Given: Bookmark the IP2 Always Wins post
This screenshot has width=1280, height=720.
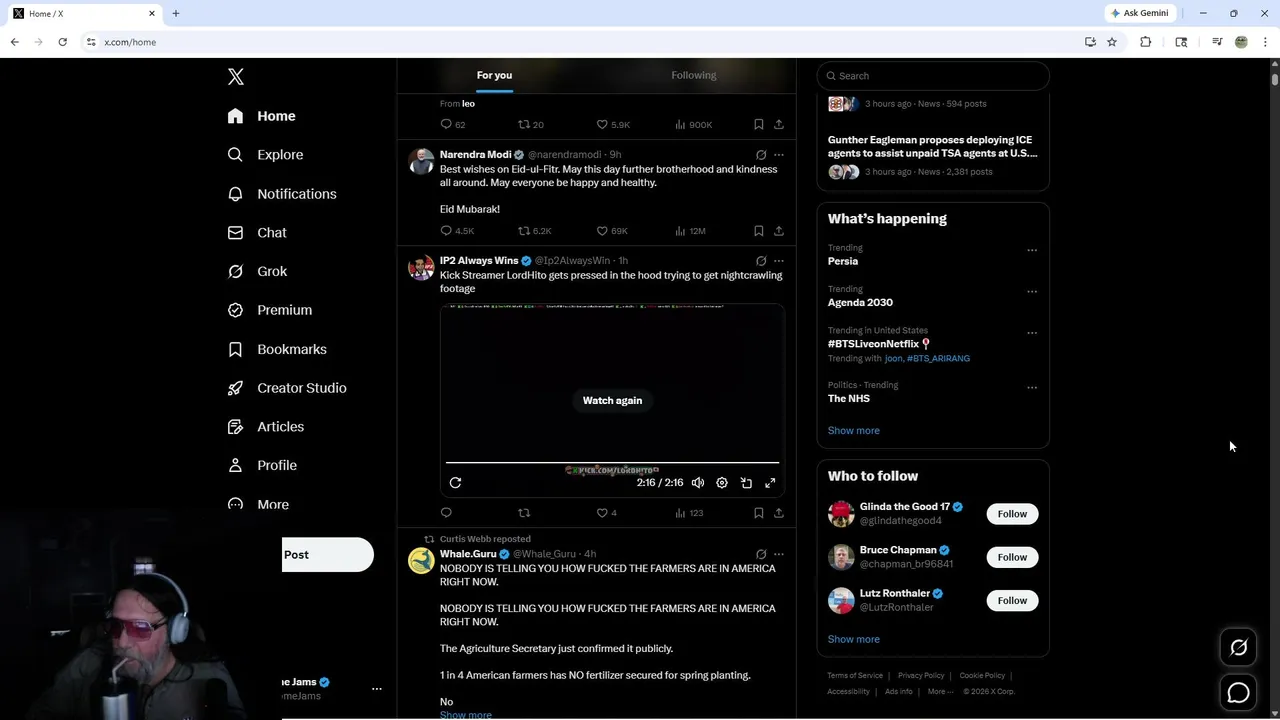Looking at the screenshot, I should (759, 513).
